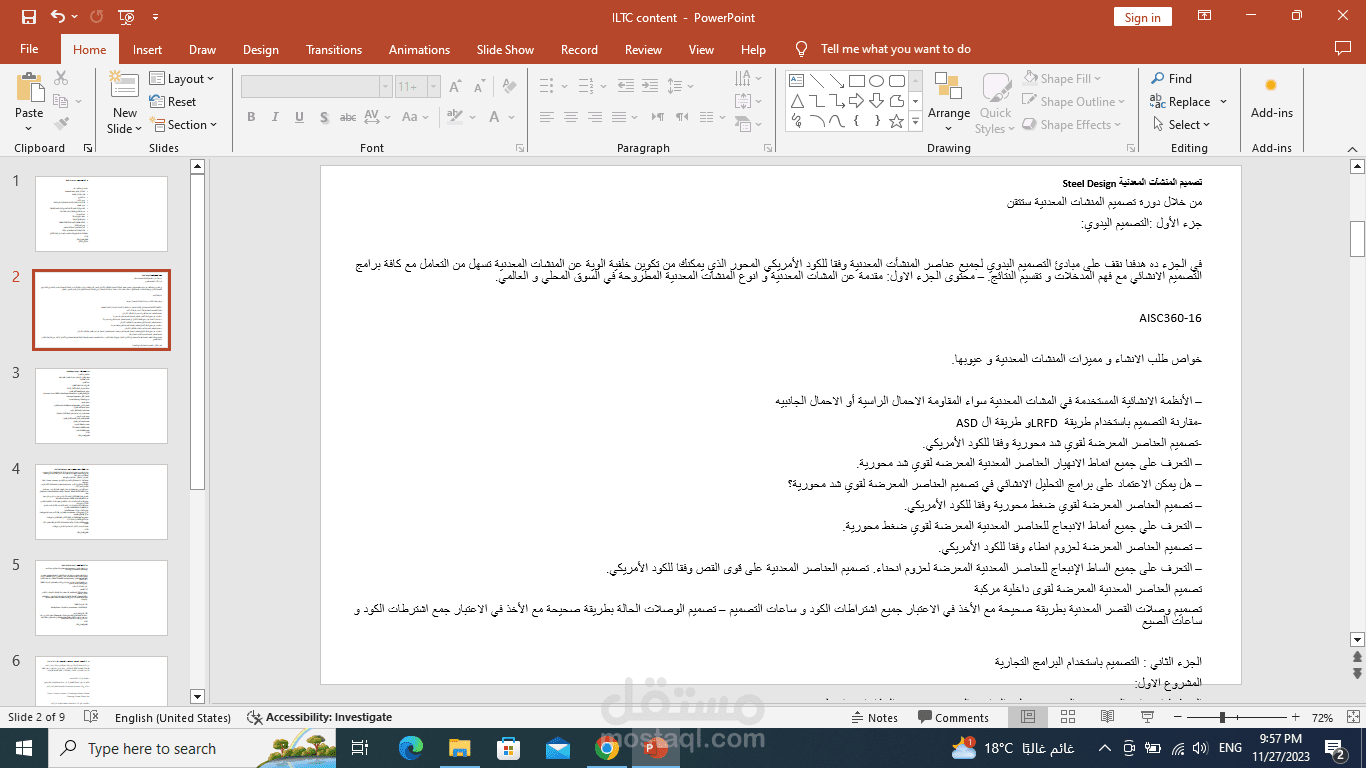This screenshot has width=1366, height=768.
Task: Open the File tab
Action: (x=29, y=49)
